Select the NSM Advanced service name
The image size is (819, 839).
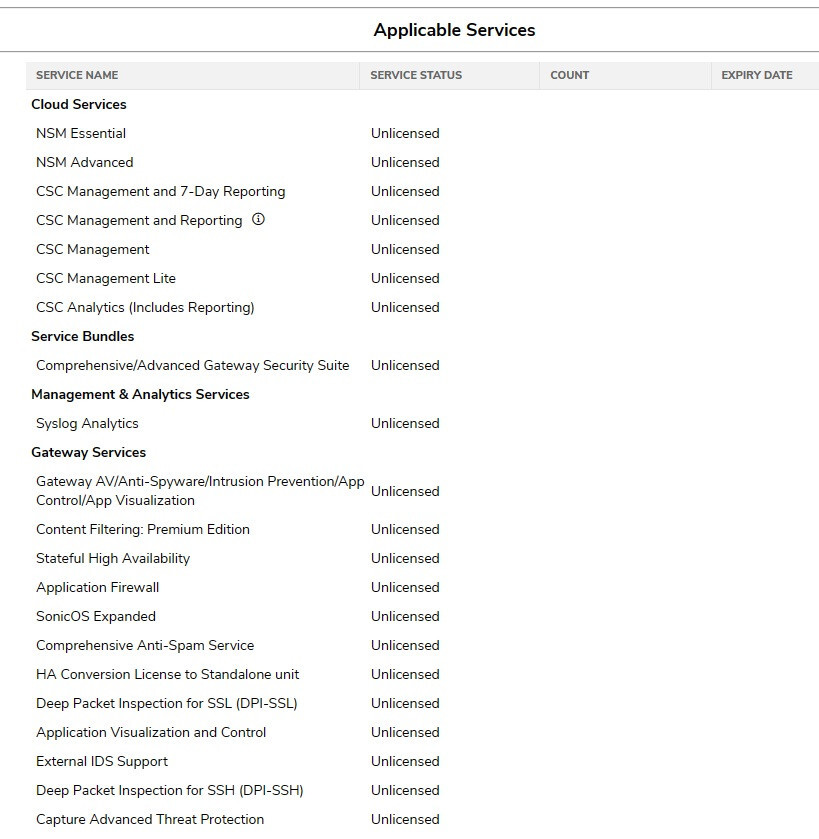click(x=85, y=162)
